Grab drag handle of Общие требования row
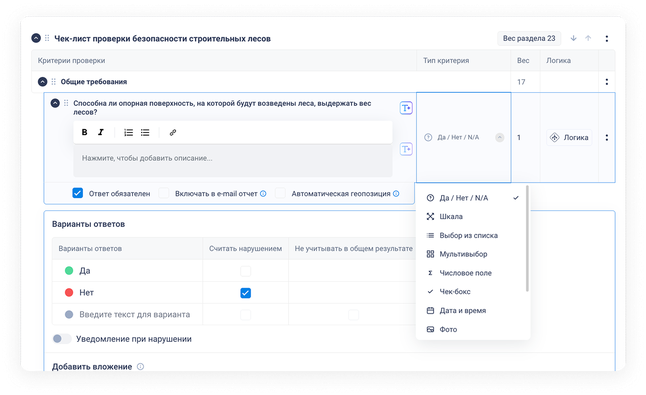The width and height of the screenshot is (646, 395). pos(54,82)
